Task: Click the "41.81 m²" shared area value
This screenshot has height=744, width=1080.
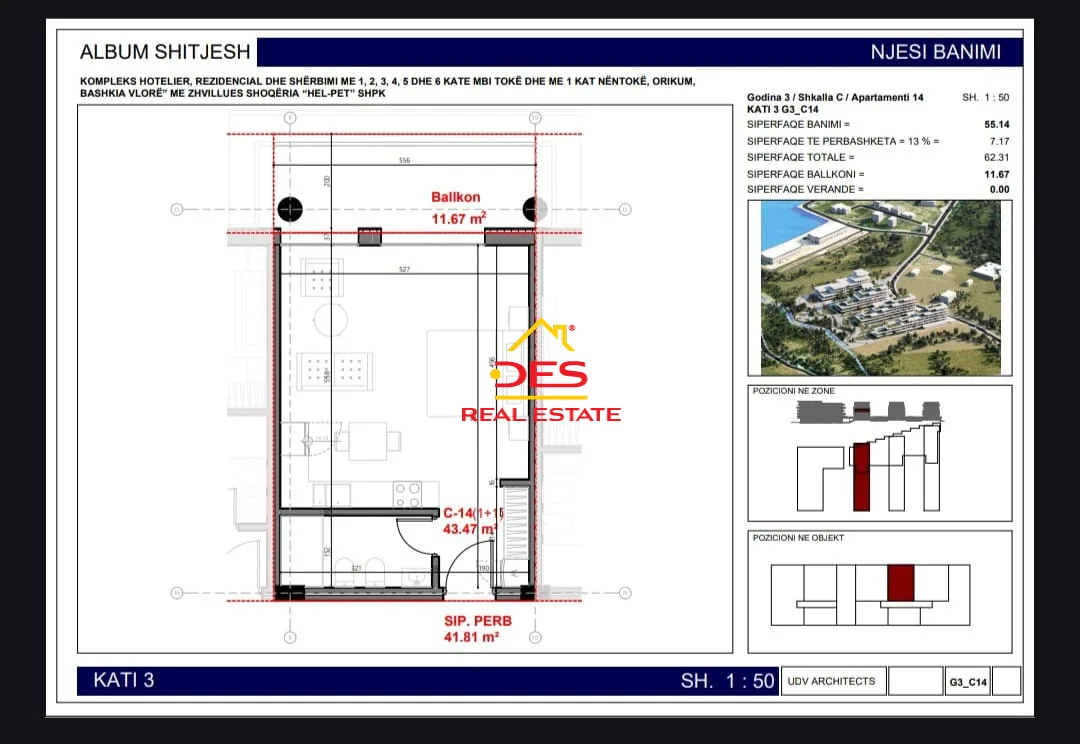Action: coord(471,637)
